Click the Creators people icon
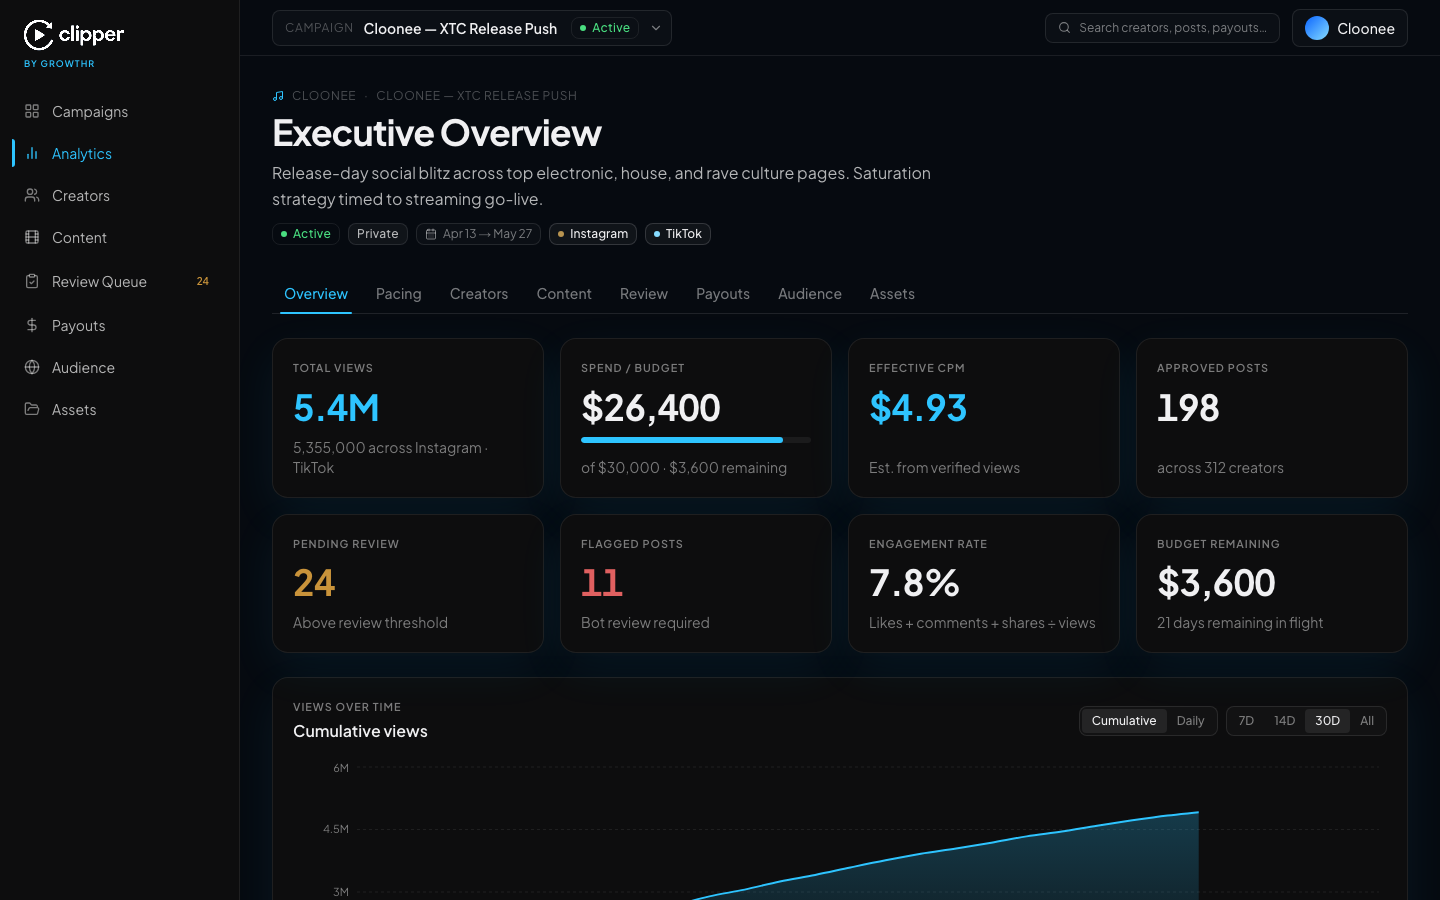The width and height of the screenshot is (1440, 900). (32, 195)
